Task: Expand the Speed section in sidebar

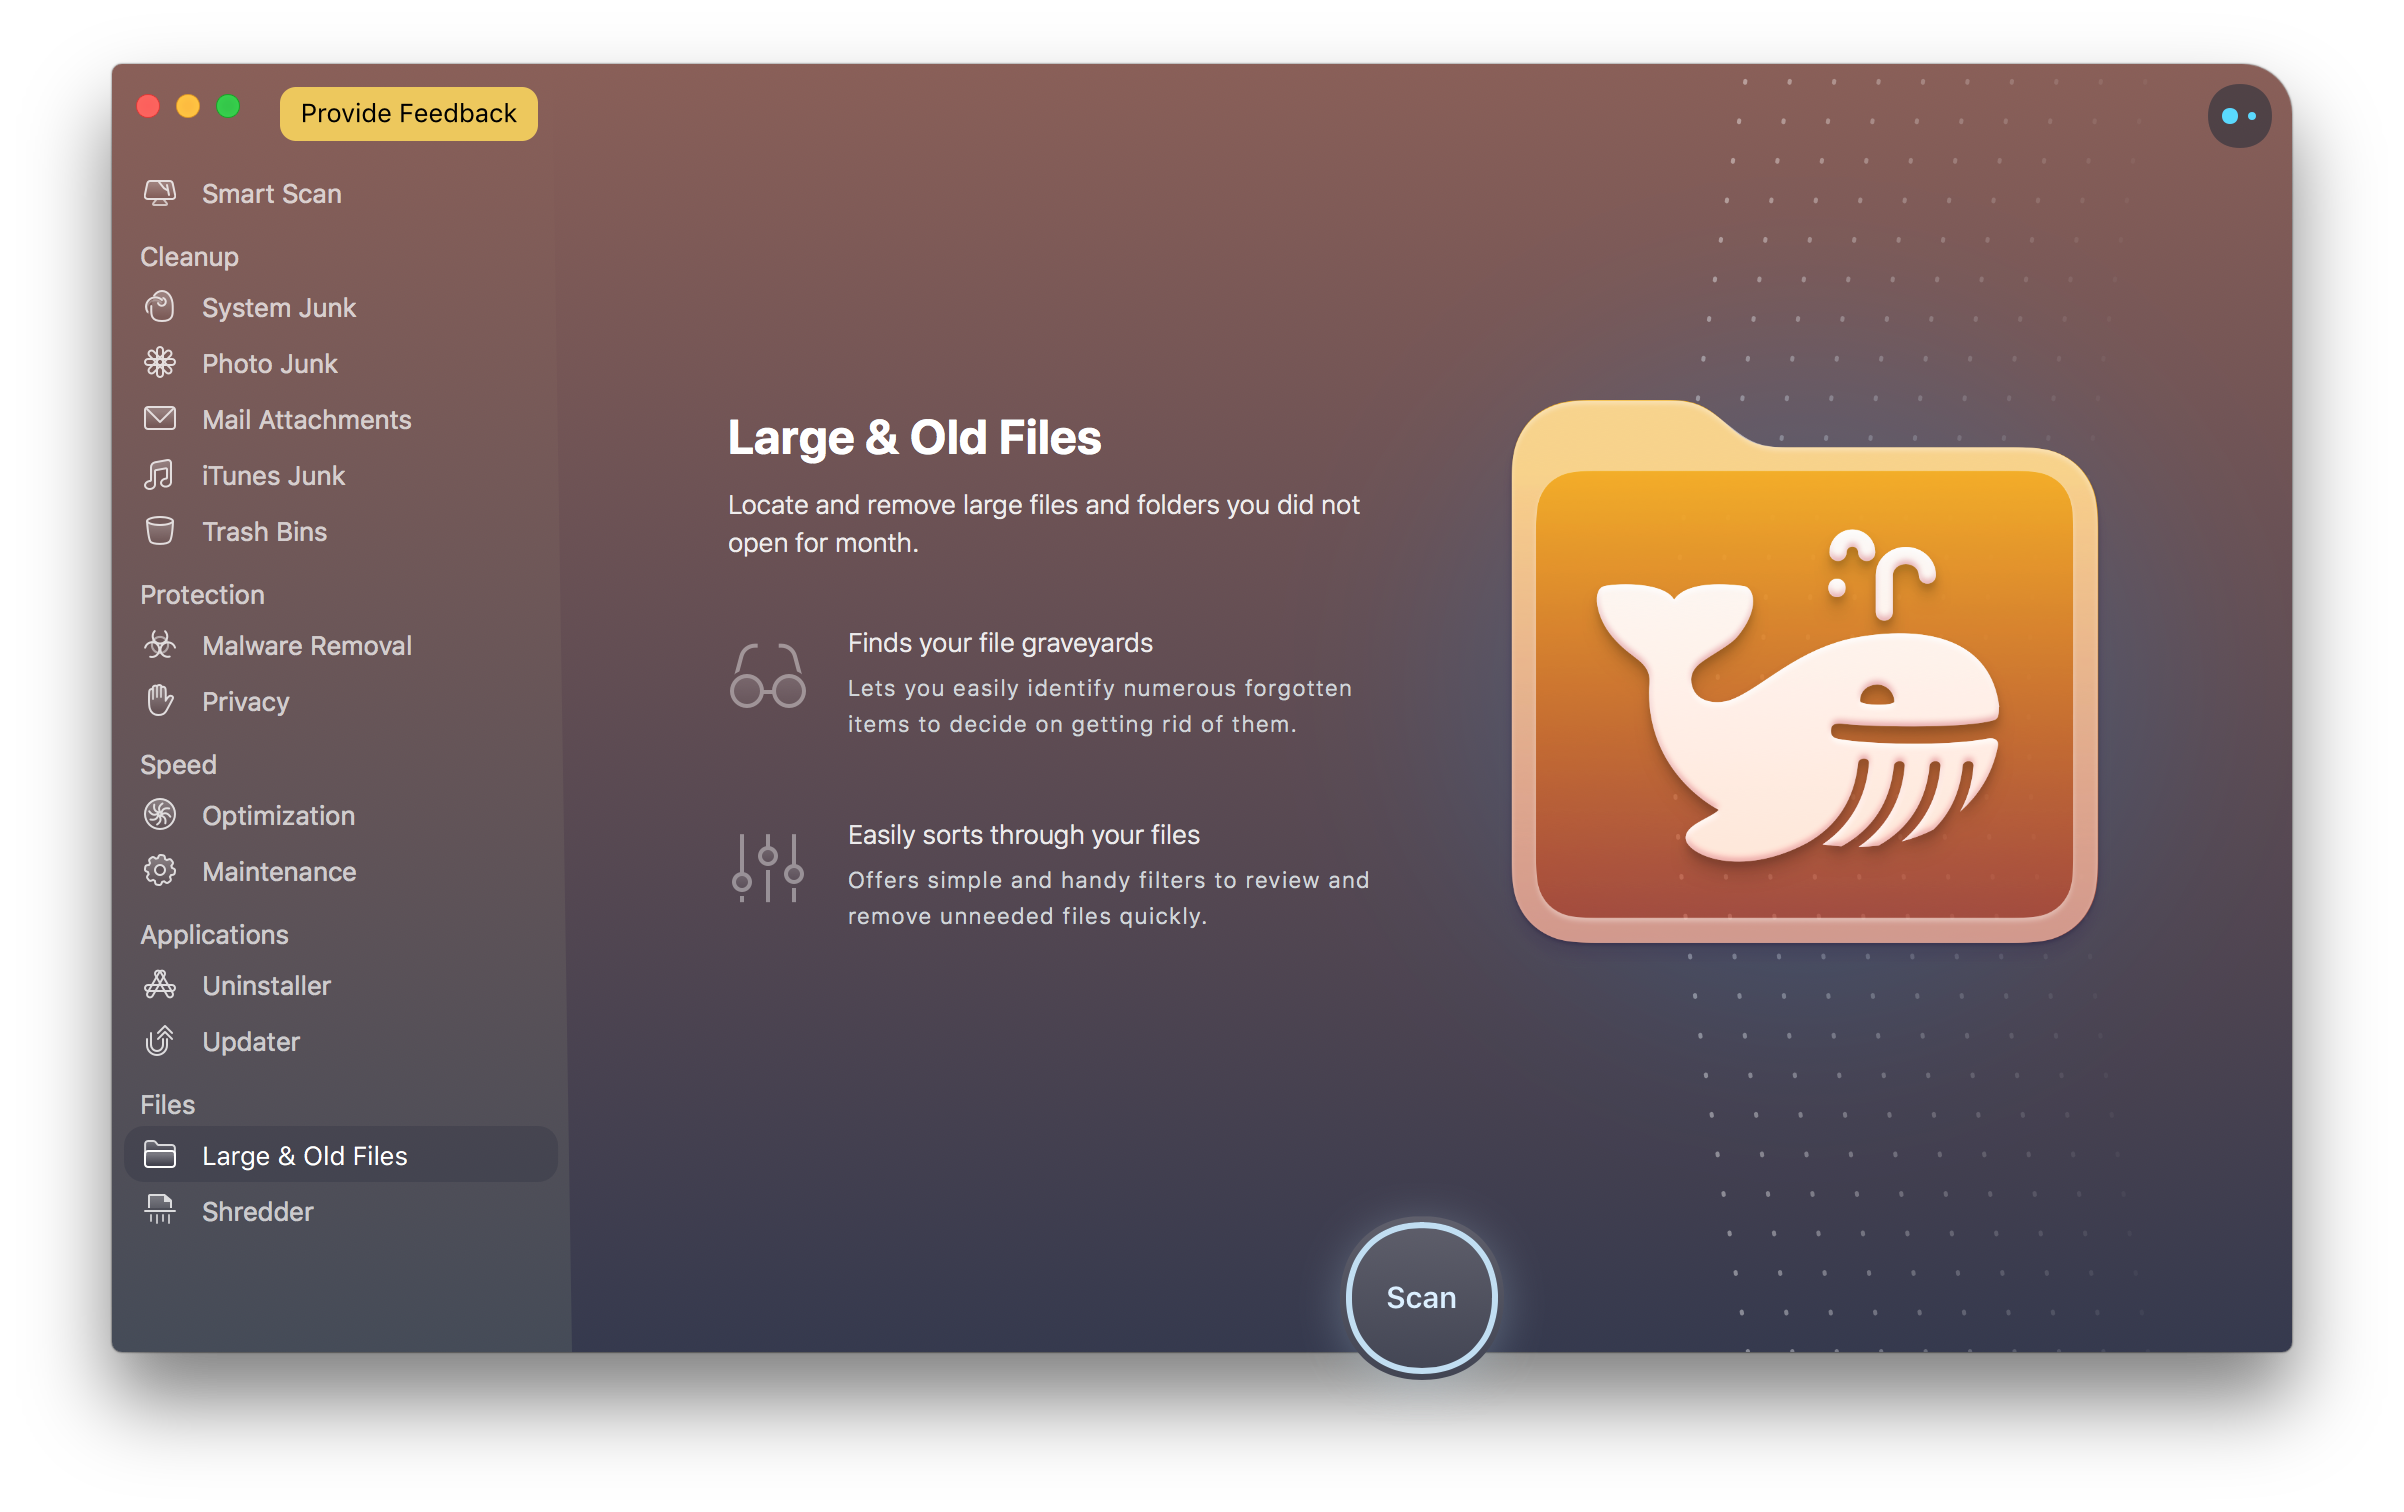Action: pyautogui.click(x=178, y=763)
